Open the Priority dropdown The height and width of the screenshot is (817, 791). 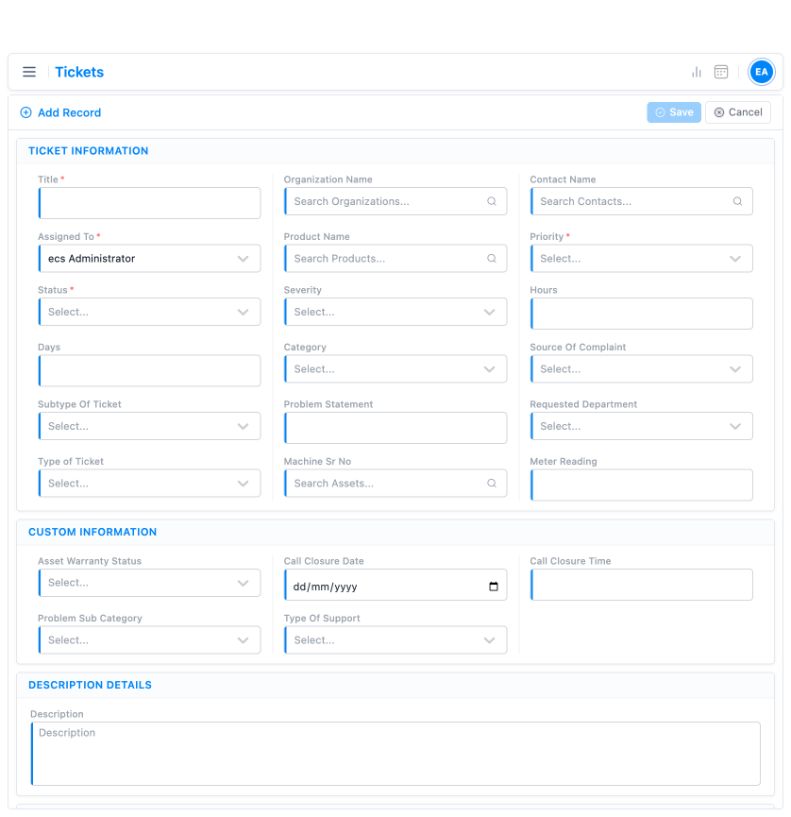click(x=641, y=258)
